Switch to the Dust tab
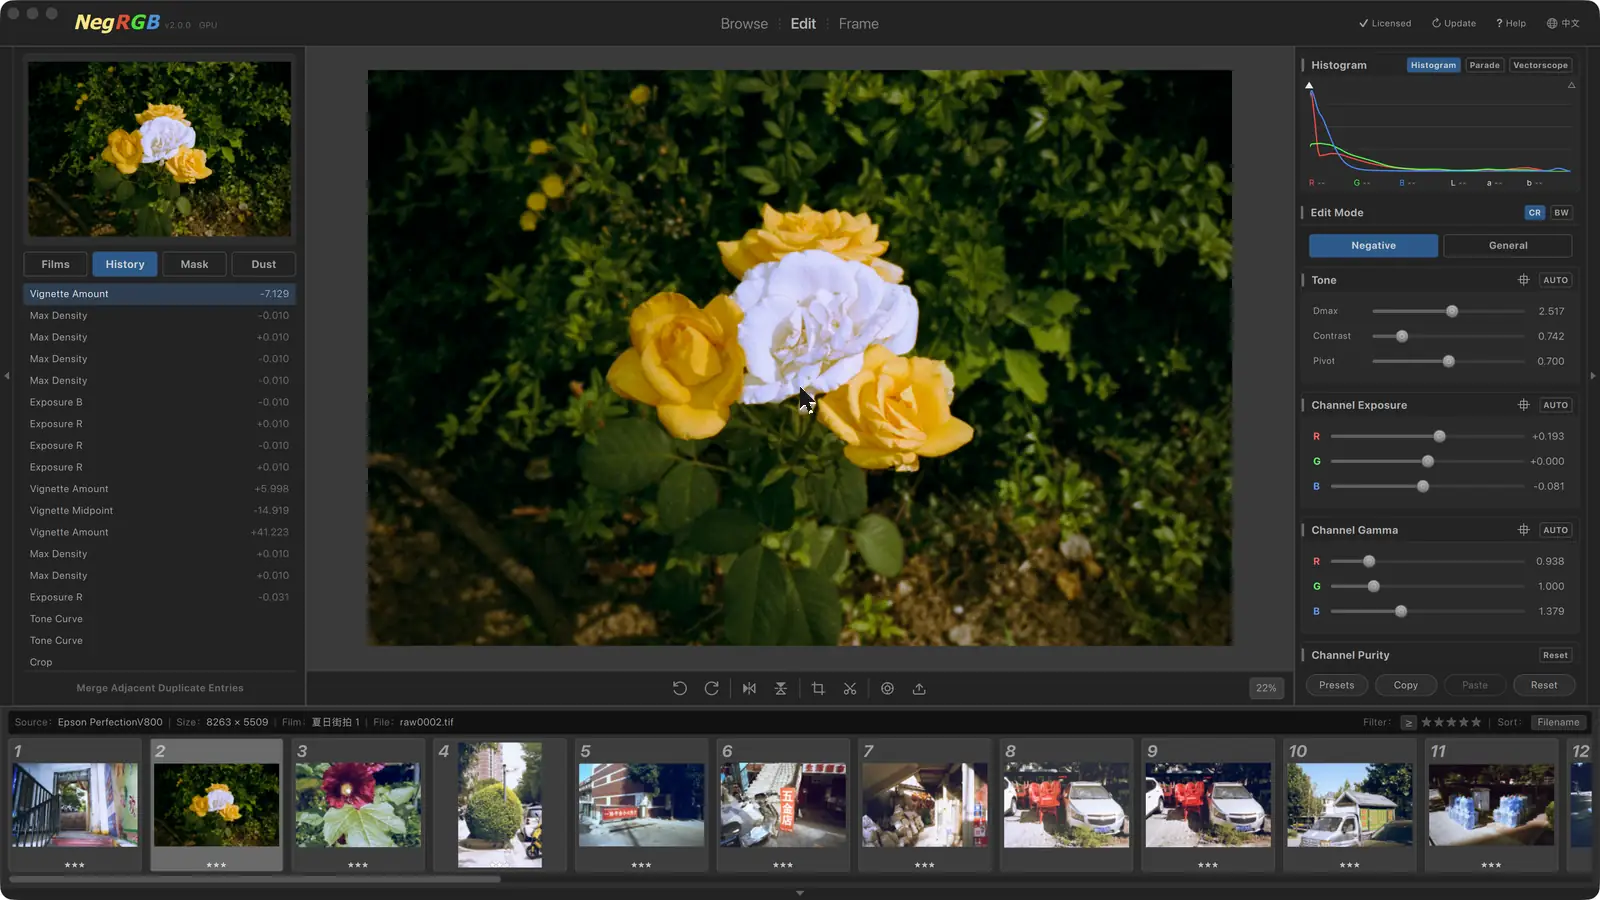This screenshot has width=1600, height=900. click(x=264, y=264)
